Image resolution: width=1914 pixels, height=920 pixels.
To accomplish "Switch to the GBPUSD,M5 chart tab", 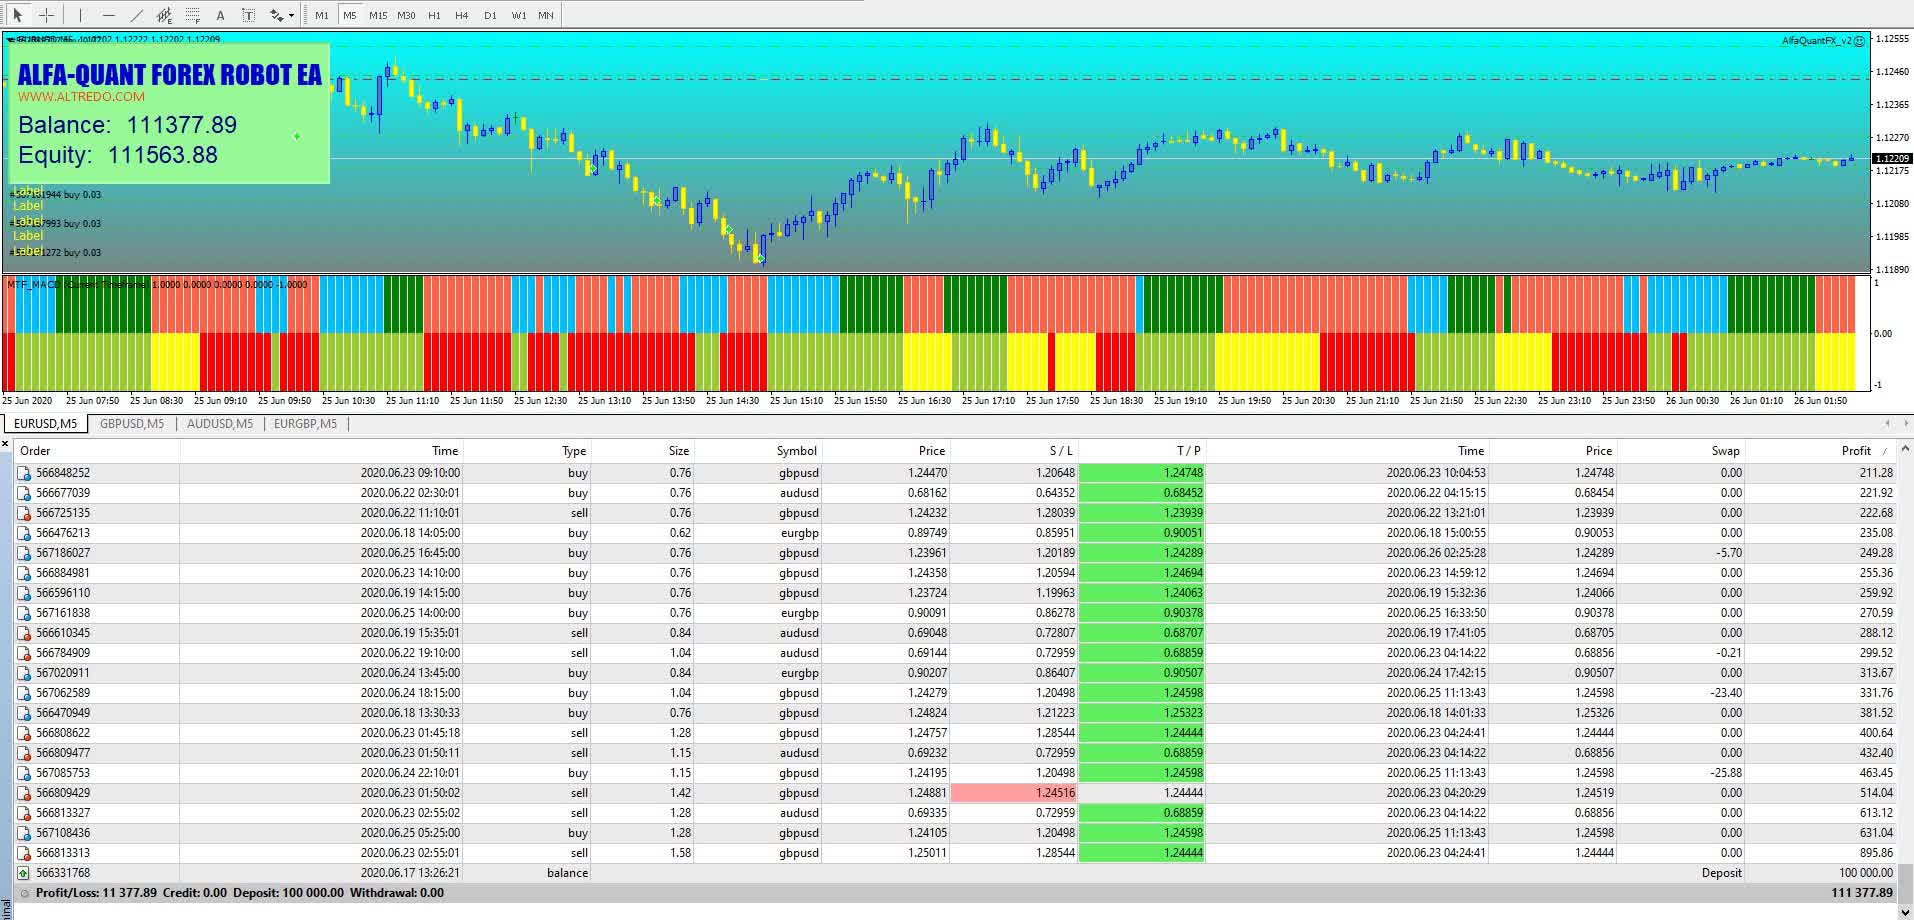I will [130, 423].
